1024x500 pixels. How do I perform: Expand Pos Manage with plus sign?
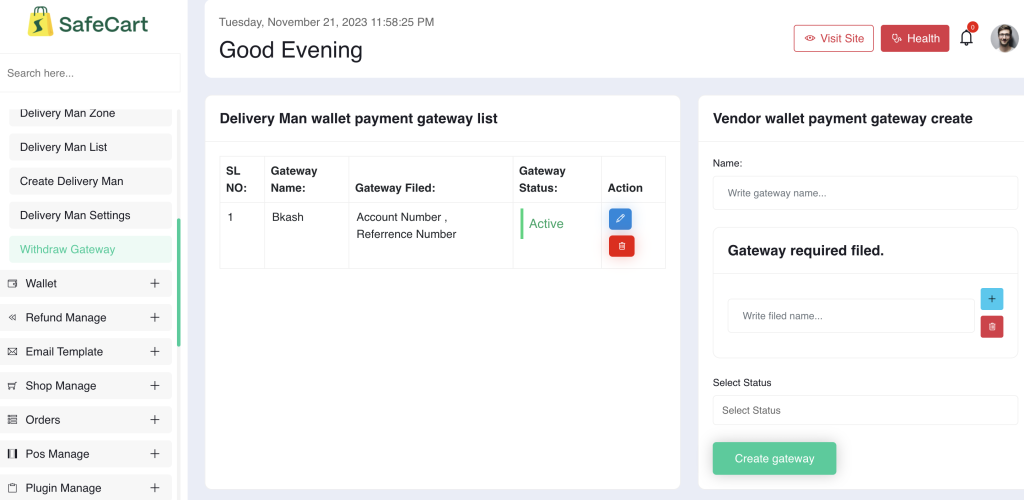point(155,454)
